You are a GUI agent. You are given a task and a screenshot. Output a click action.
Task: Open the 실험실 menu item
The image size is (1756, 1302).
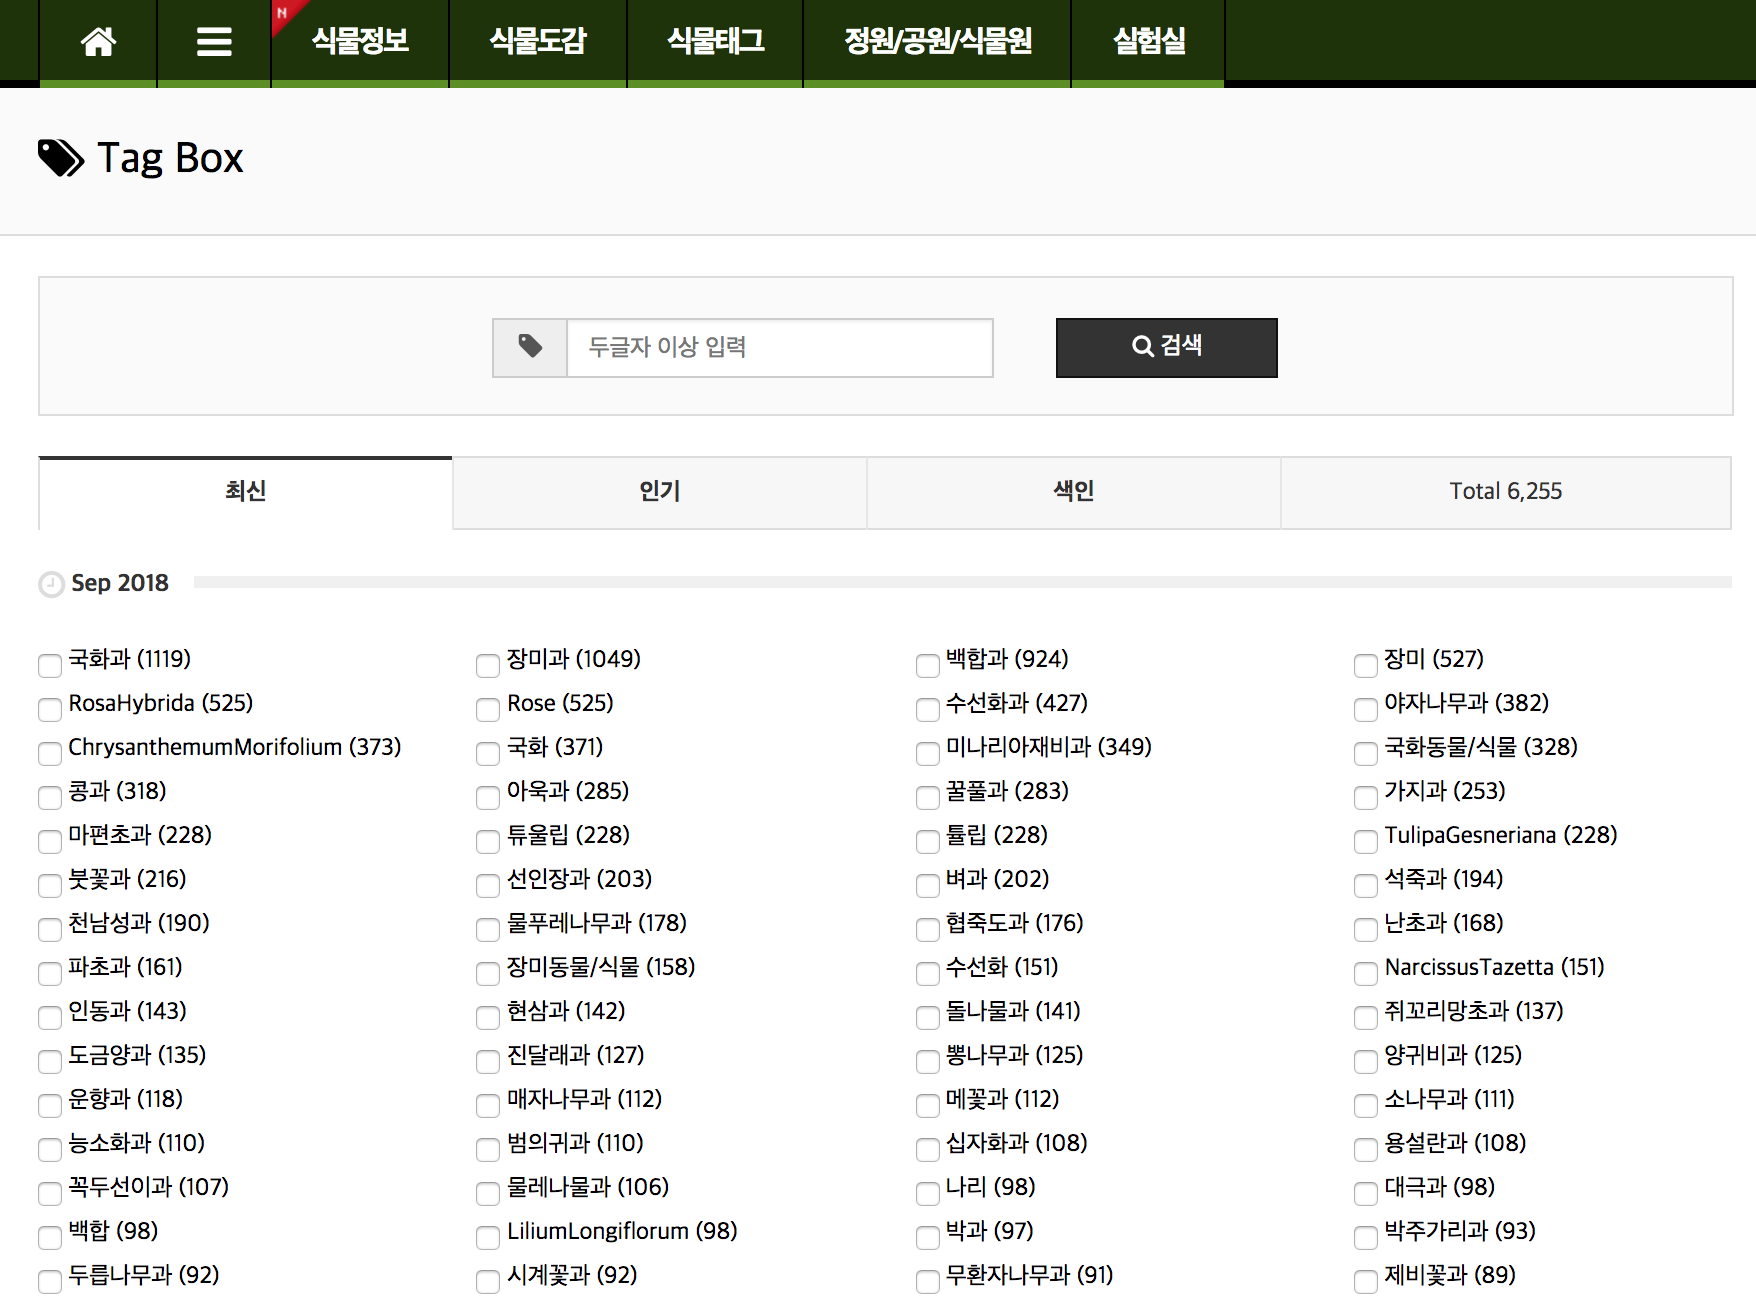[1148, 41]
